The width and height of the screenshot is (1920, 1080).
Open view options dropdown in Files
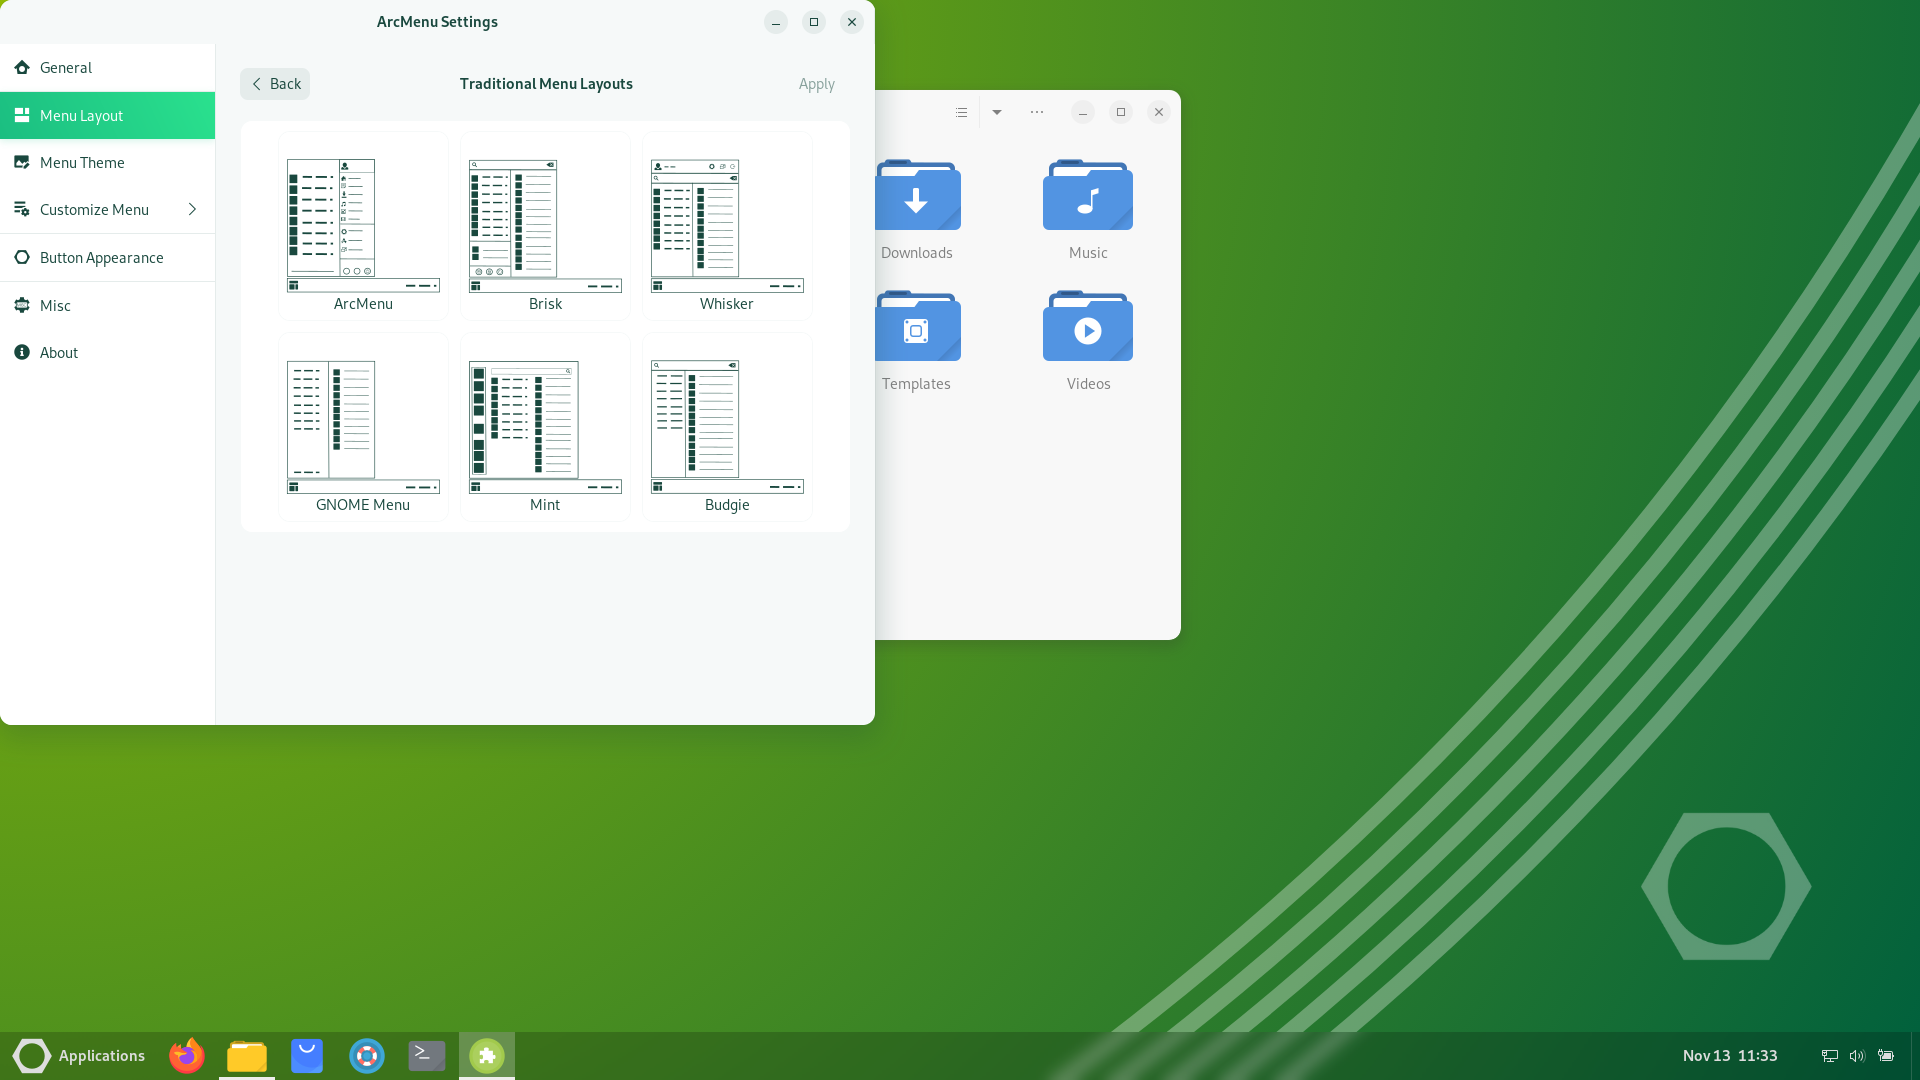pos(997,112)
